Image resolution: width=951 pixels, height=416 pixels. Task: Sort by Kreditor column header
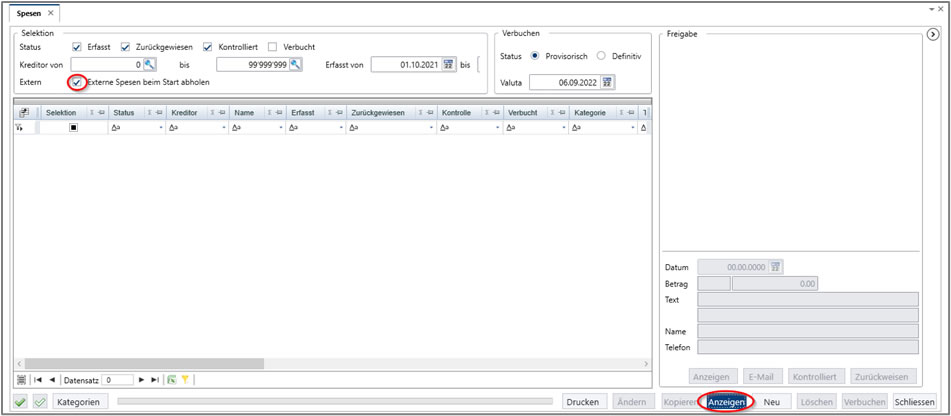click(185, 113)
